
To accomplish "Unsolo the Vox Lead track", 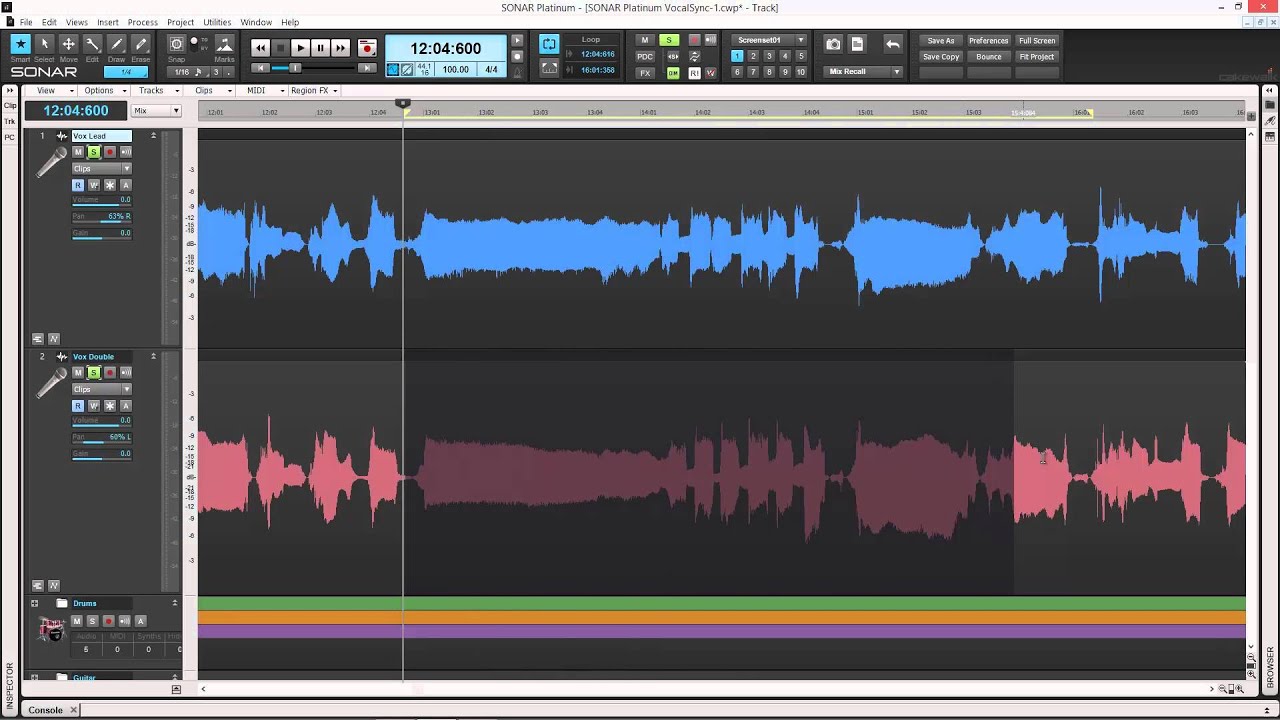I will 94,152.
